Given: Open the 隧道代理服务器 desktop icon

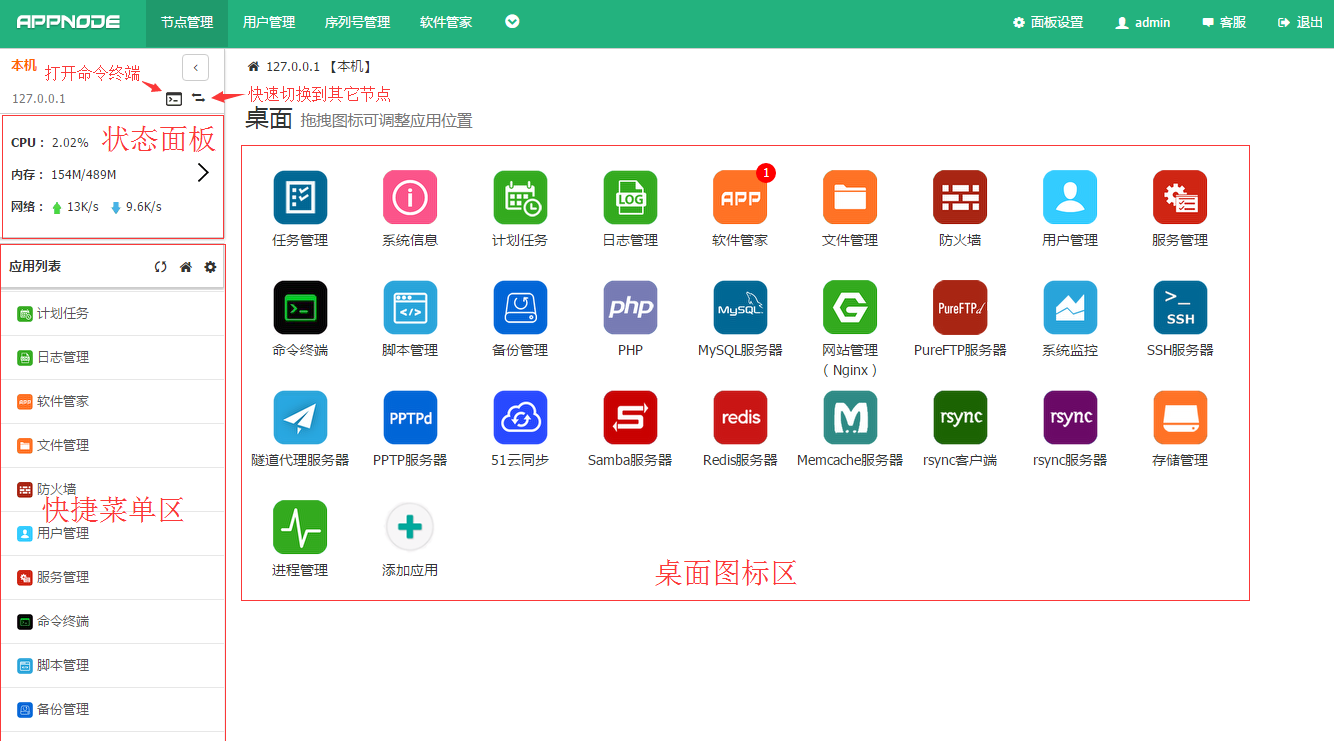Looking at the screenshot, I should pyautogui.click(x=300, y=417).
